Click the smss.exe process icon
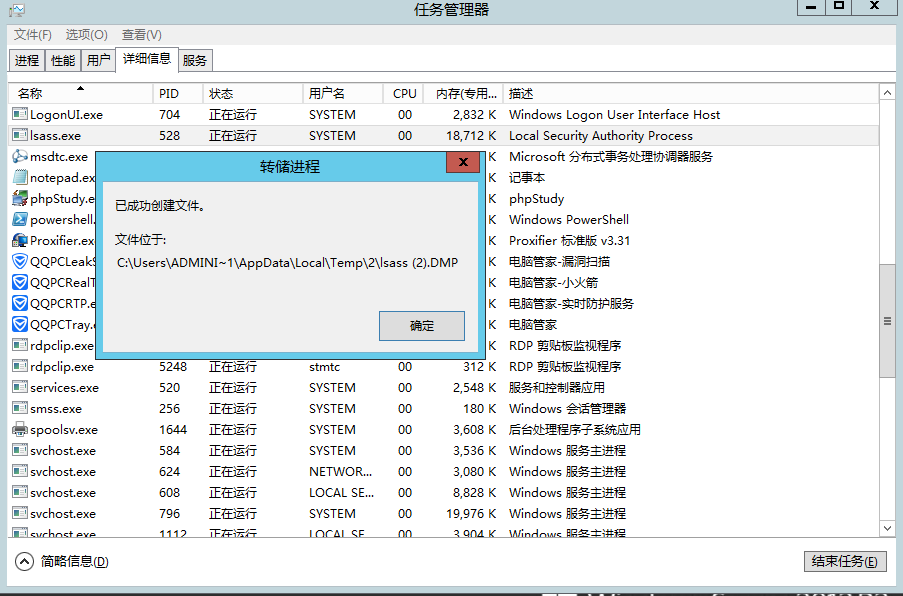The image size is (903, 596). pyautogui.click(x=20, y=408)
